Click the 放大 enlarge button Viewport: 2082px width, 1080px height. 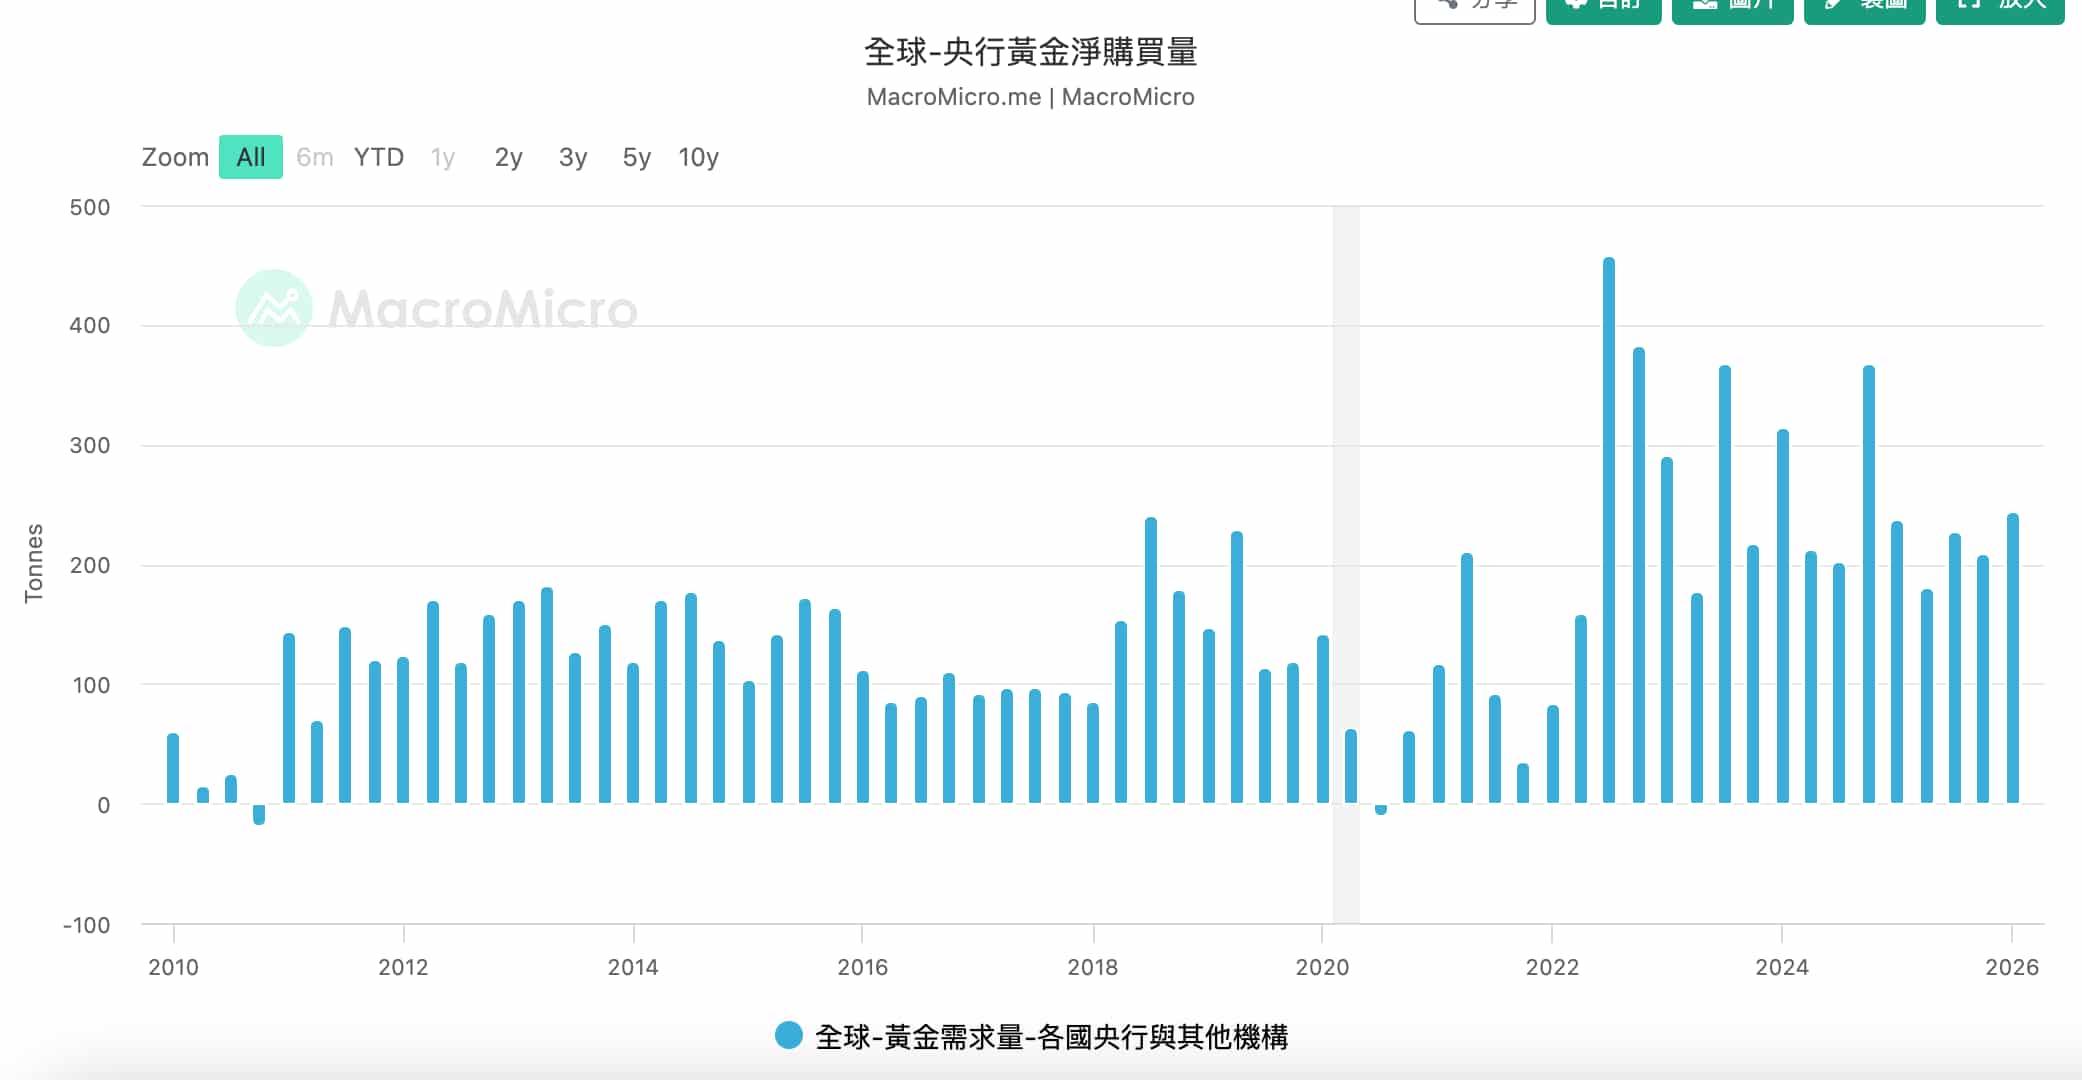coord(2000,8)
